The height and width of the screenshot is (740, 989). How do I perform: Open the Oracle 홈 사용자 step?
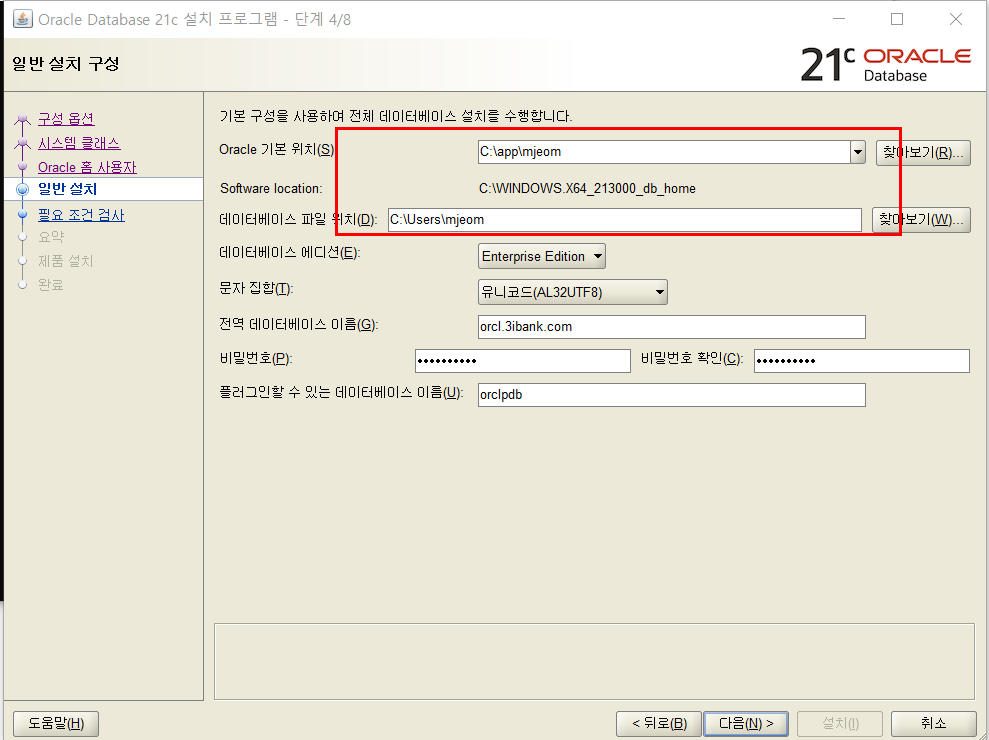[87, 167]
